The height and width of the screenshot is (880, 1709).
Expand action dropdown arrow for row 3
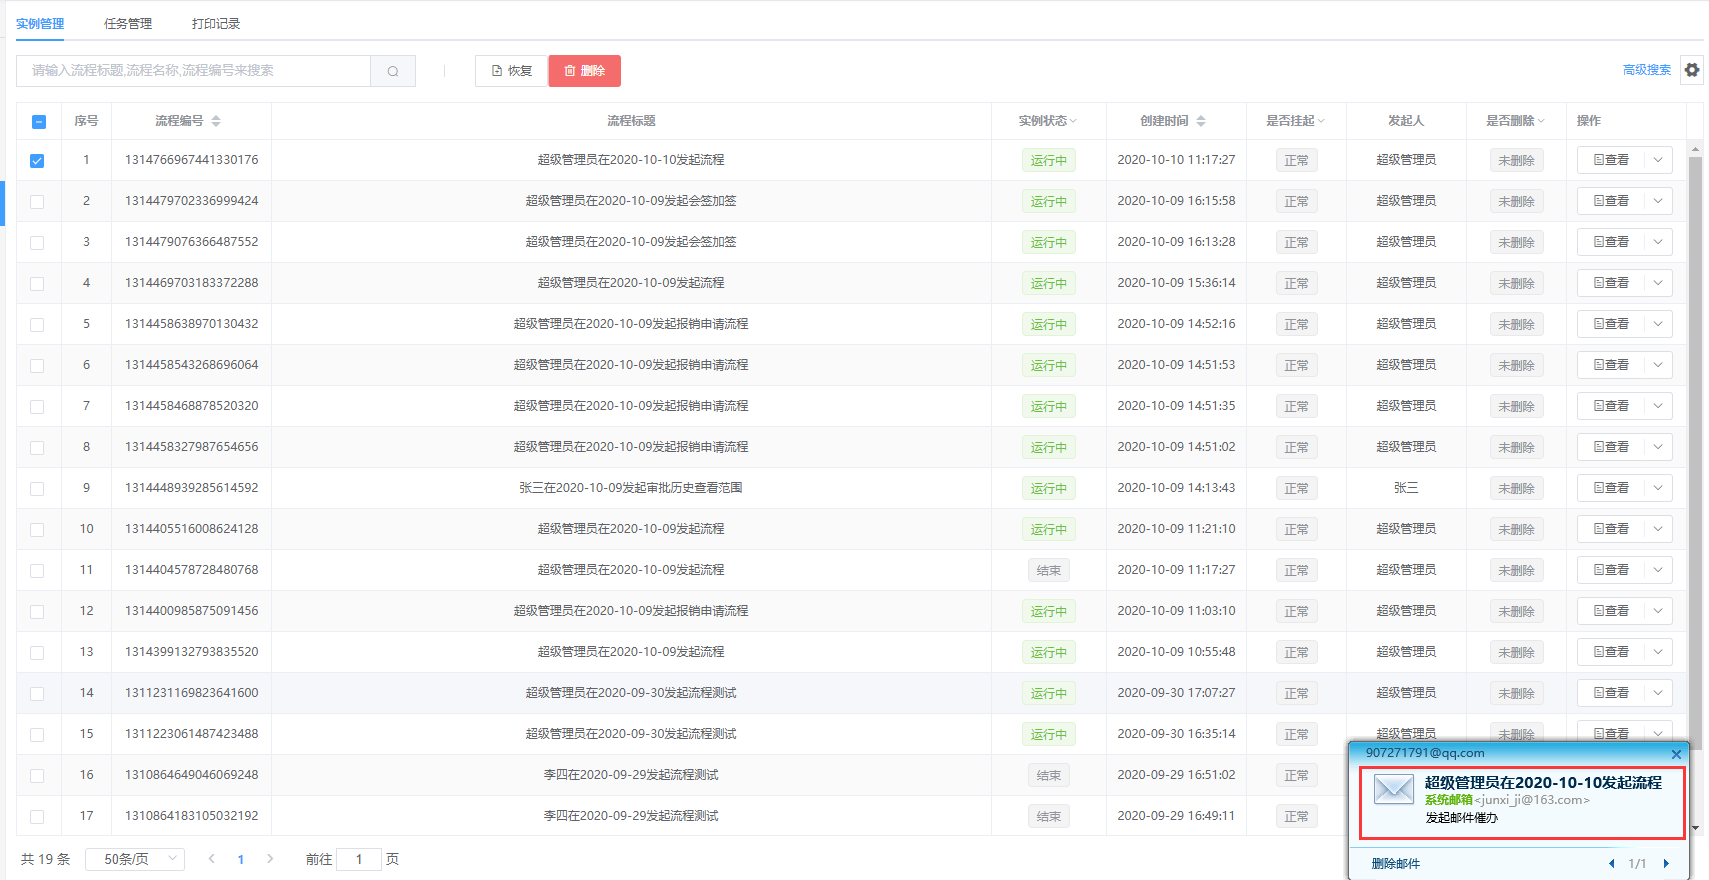coord(1657,242)
